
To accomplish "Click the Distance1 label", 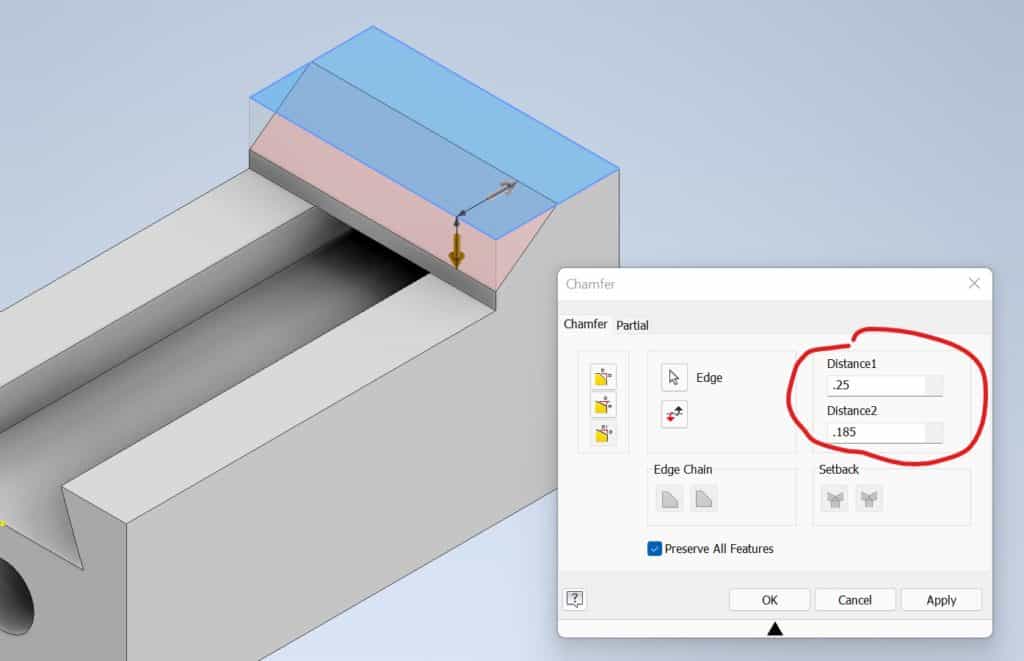I will tap(852, 363).
